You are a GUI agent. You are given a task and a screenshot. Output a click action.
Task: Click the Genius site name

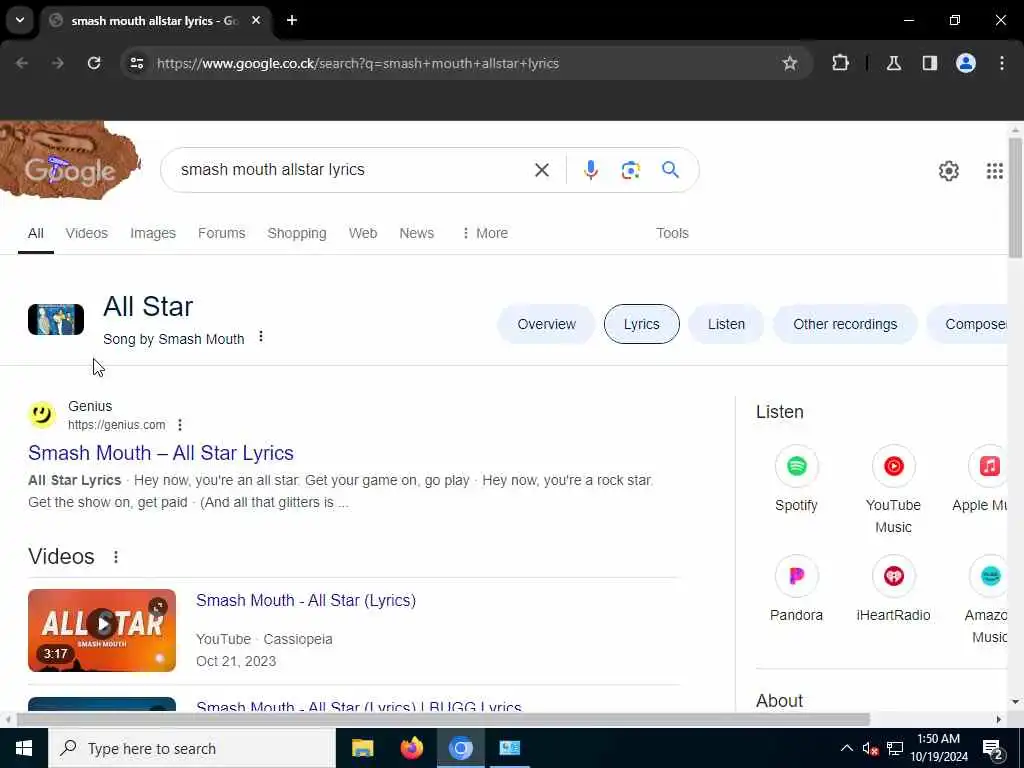90,406
